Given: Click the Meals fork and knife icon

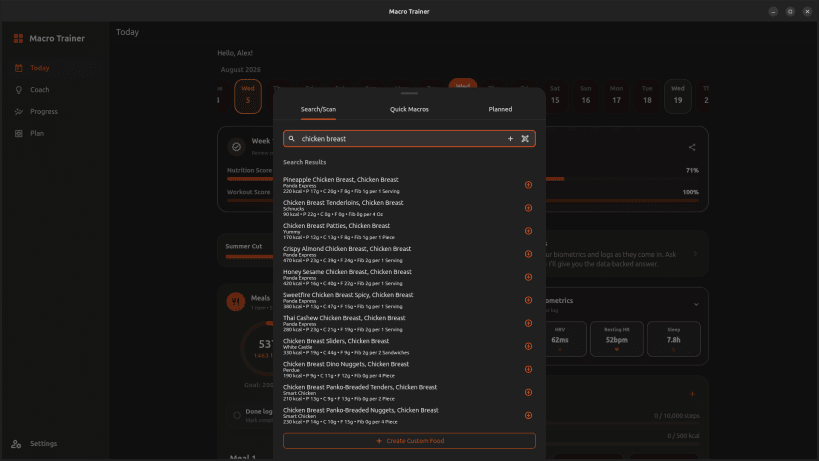Looking at the screenshot, I should click(236, 301).
